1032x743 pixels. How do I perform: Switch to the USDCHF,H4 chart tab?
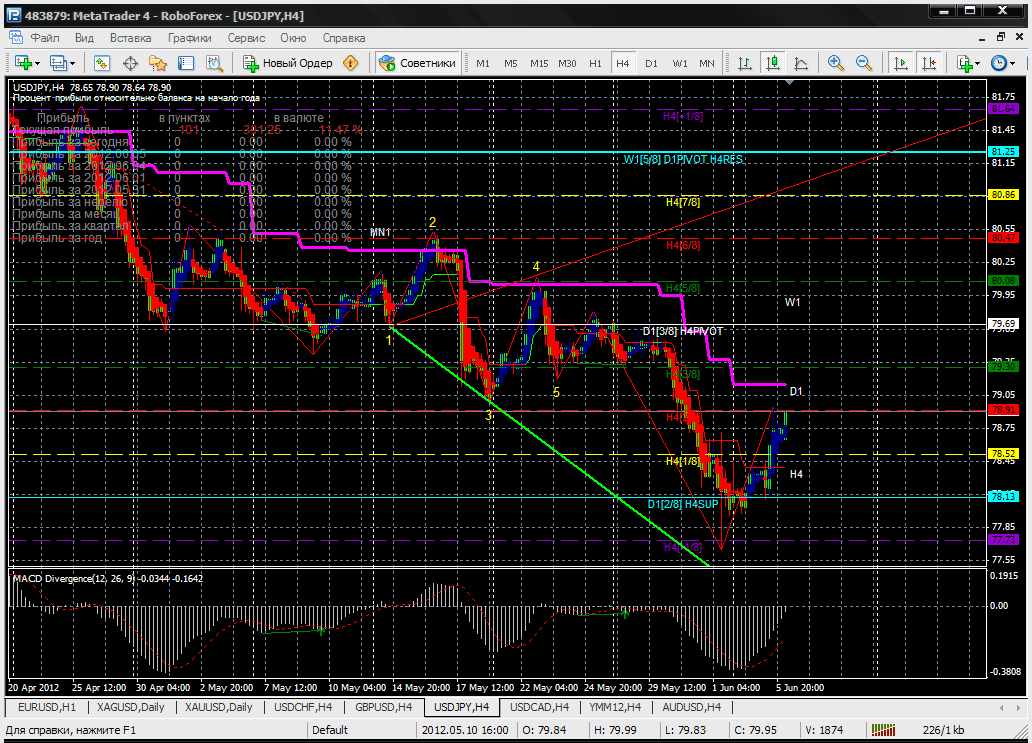point(303,707)
